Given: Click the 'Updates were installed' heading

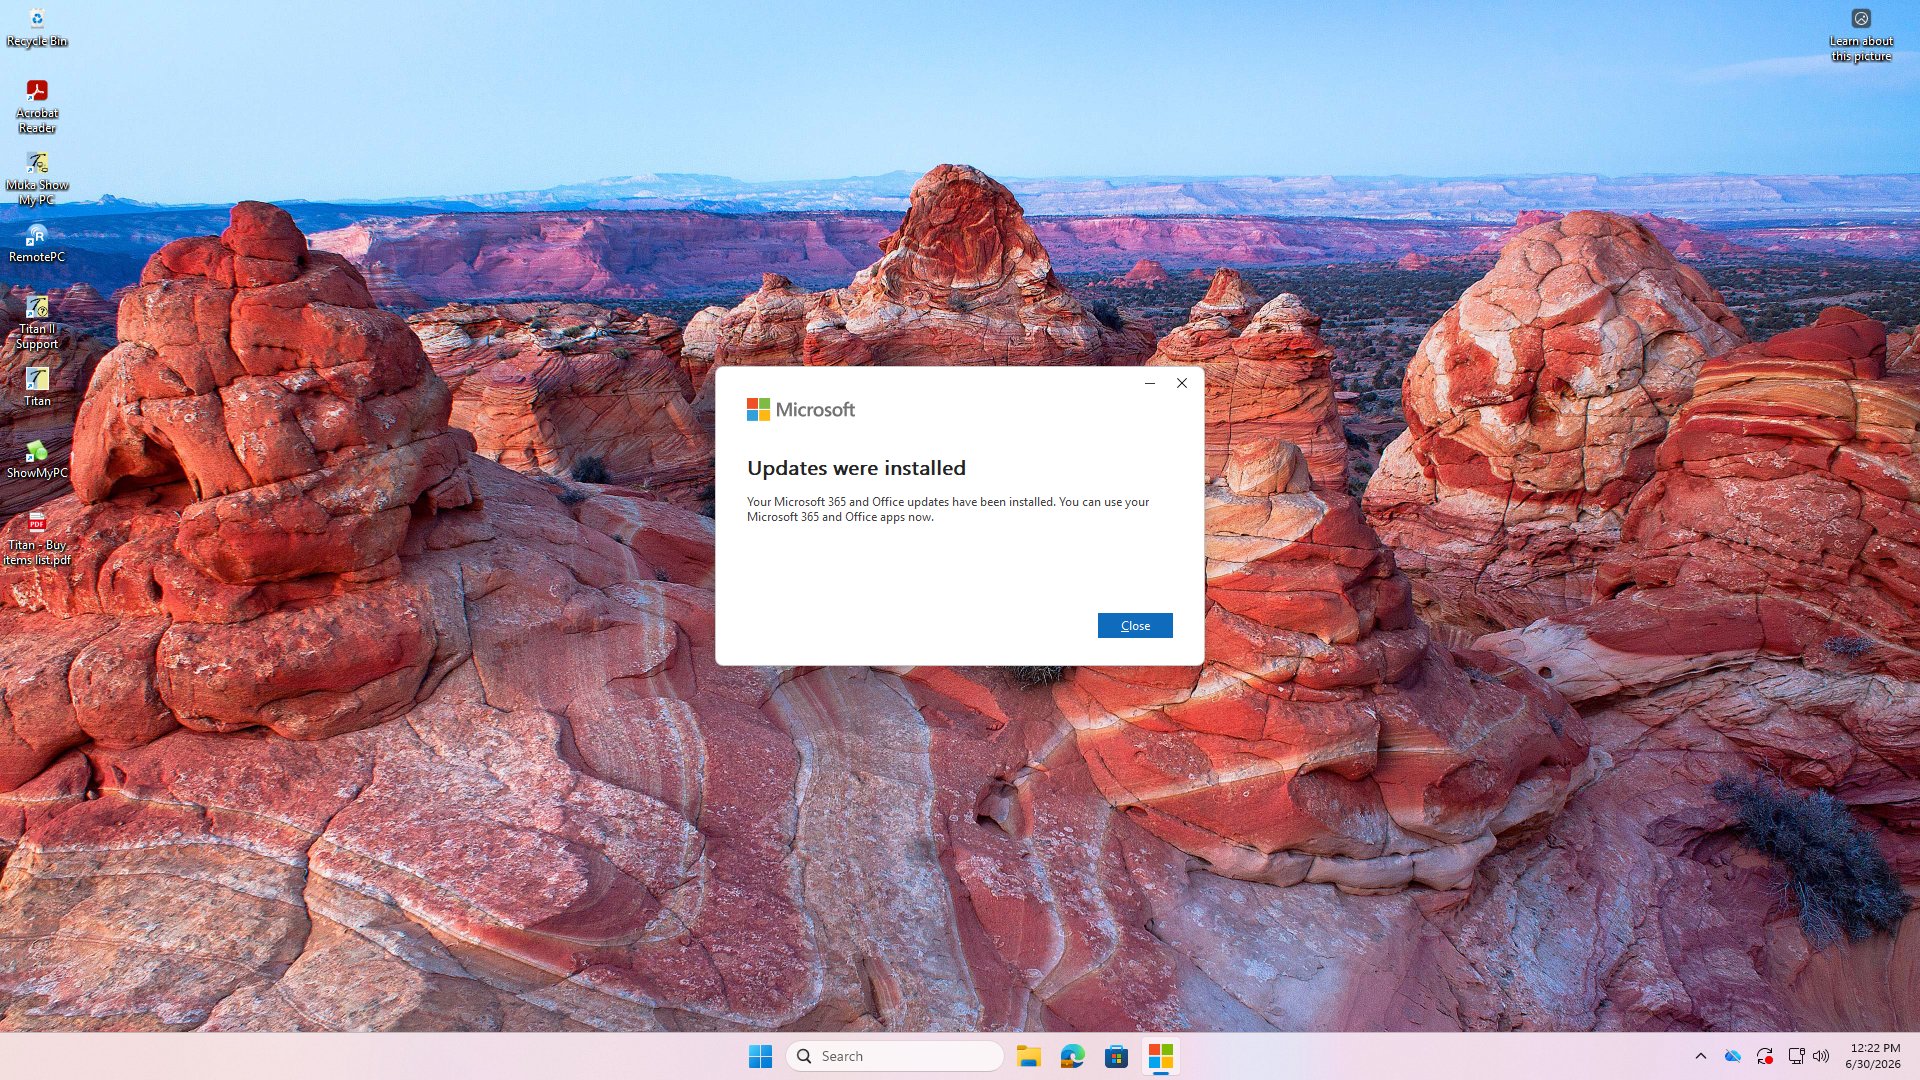Looking at the screenshot, I should (856, 468).
